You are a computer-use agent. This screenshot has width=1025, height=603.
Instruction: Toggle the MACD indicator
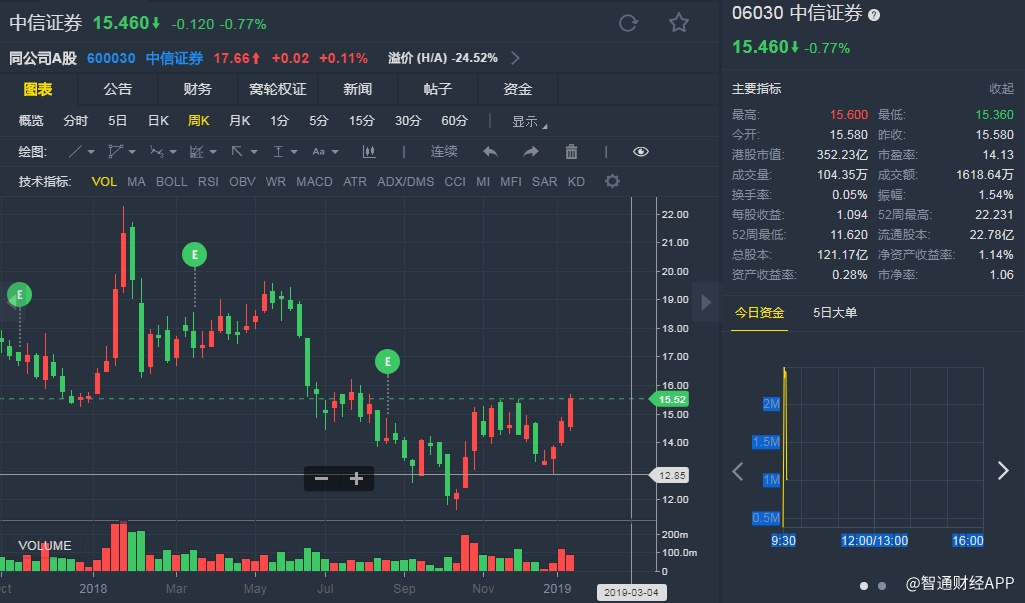314,181
